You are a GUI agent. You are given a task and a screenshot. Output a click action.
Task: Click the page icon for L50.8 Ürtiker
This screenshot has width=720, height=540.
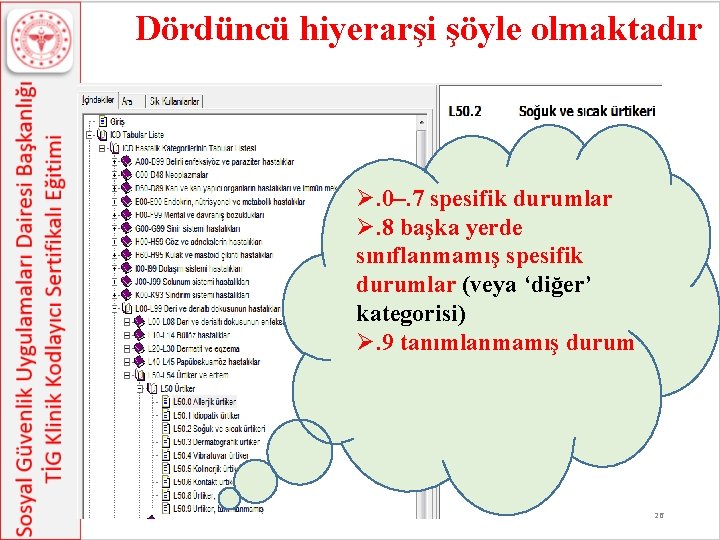point(166,495)
